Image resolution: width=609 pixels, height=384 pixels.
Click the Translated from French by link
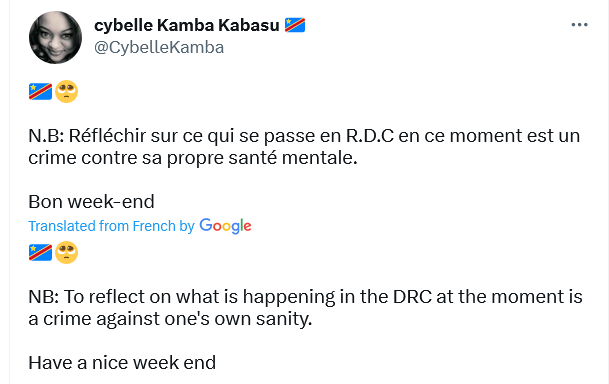(x=111, y=226)
